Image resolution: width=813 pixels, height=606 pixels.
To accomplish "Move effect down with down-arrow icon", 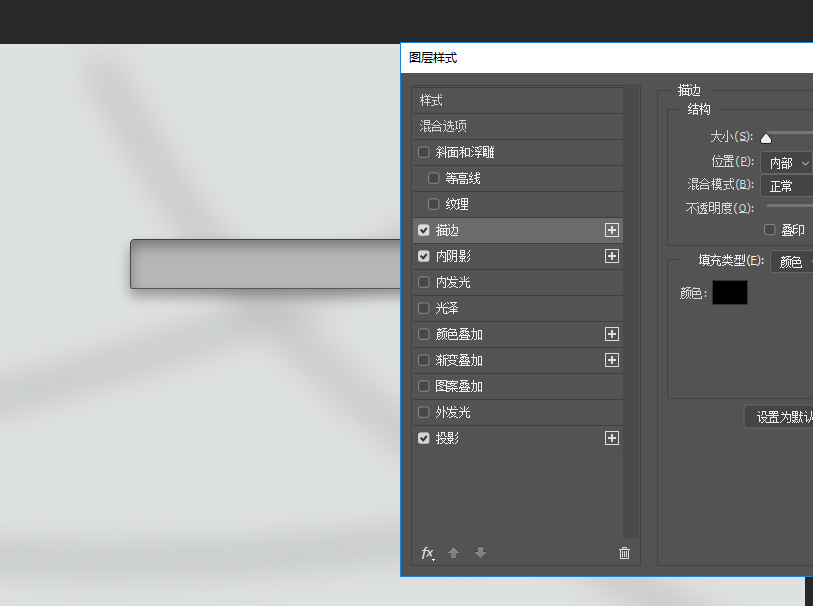I will click(479, 552).
